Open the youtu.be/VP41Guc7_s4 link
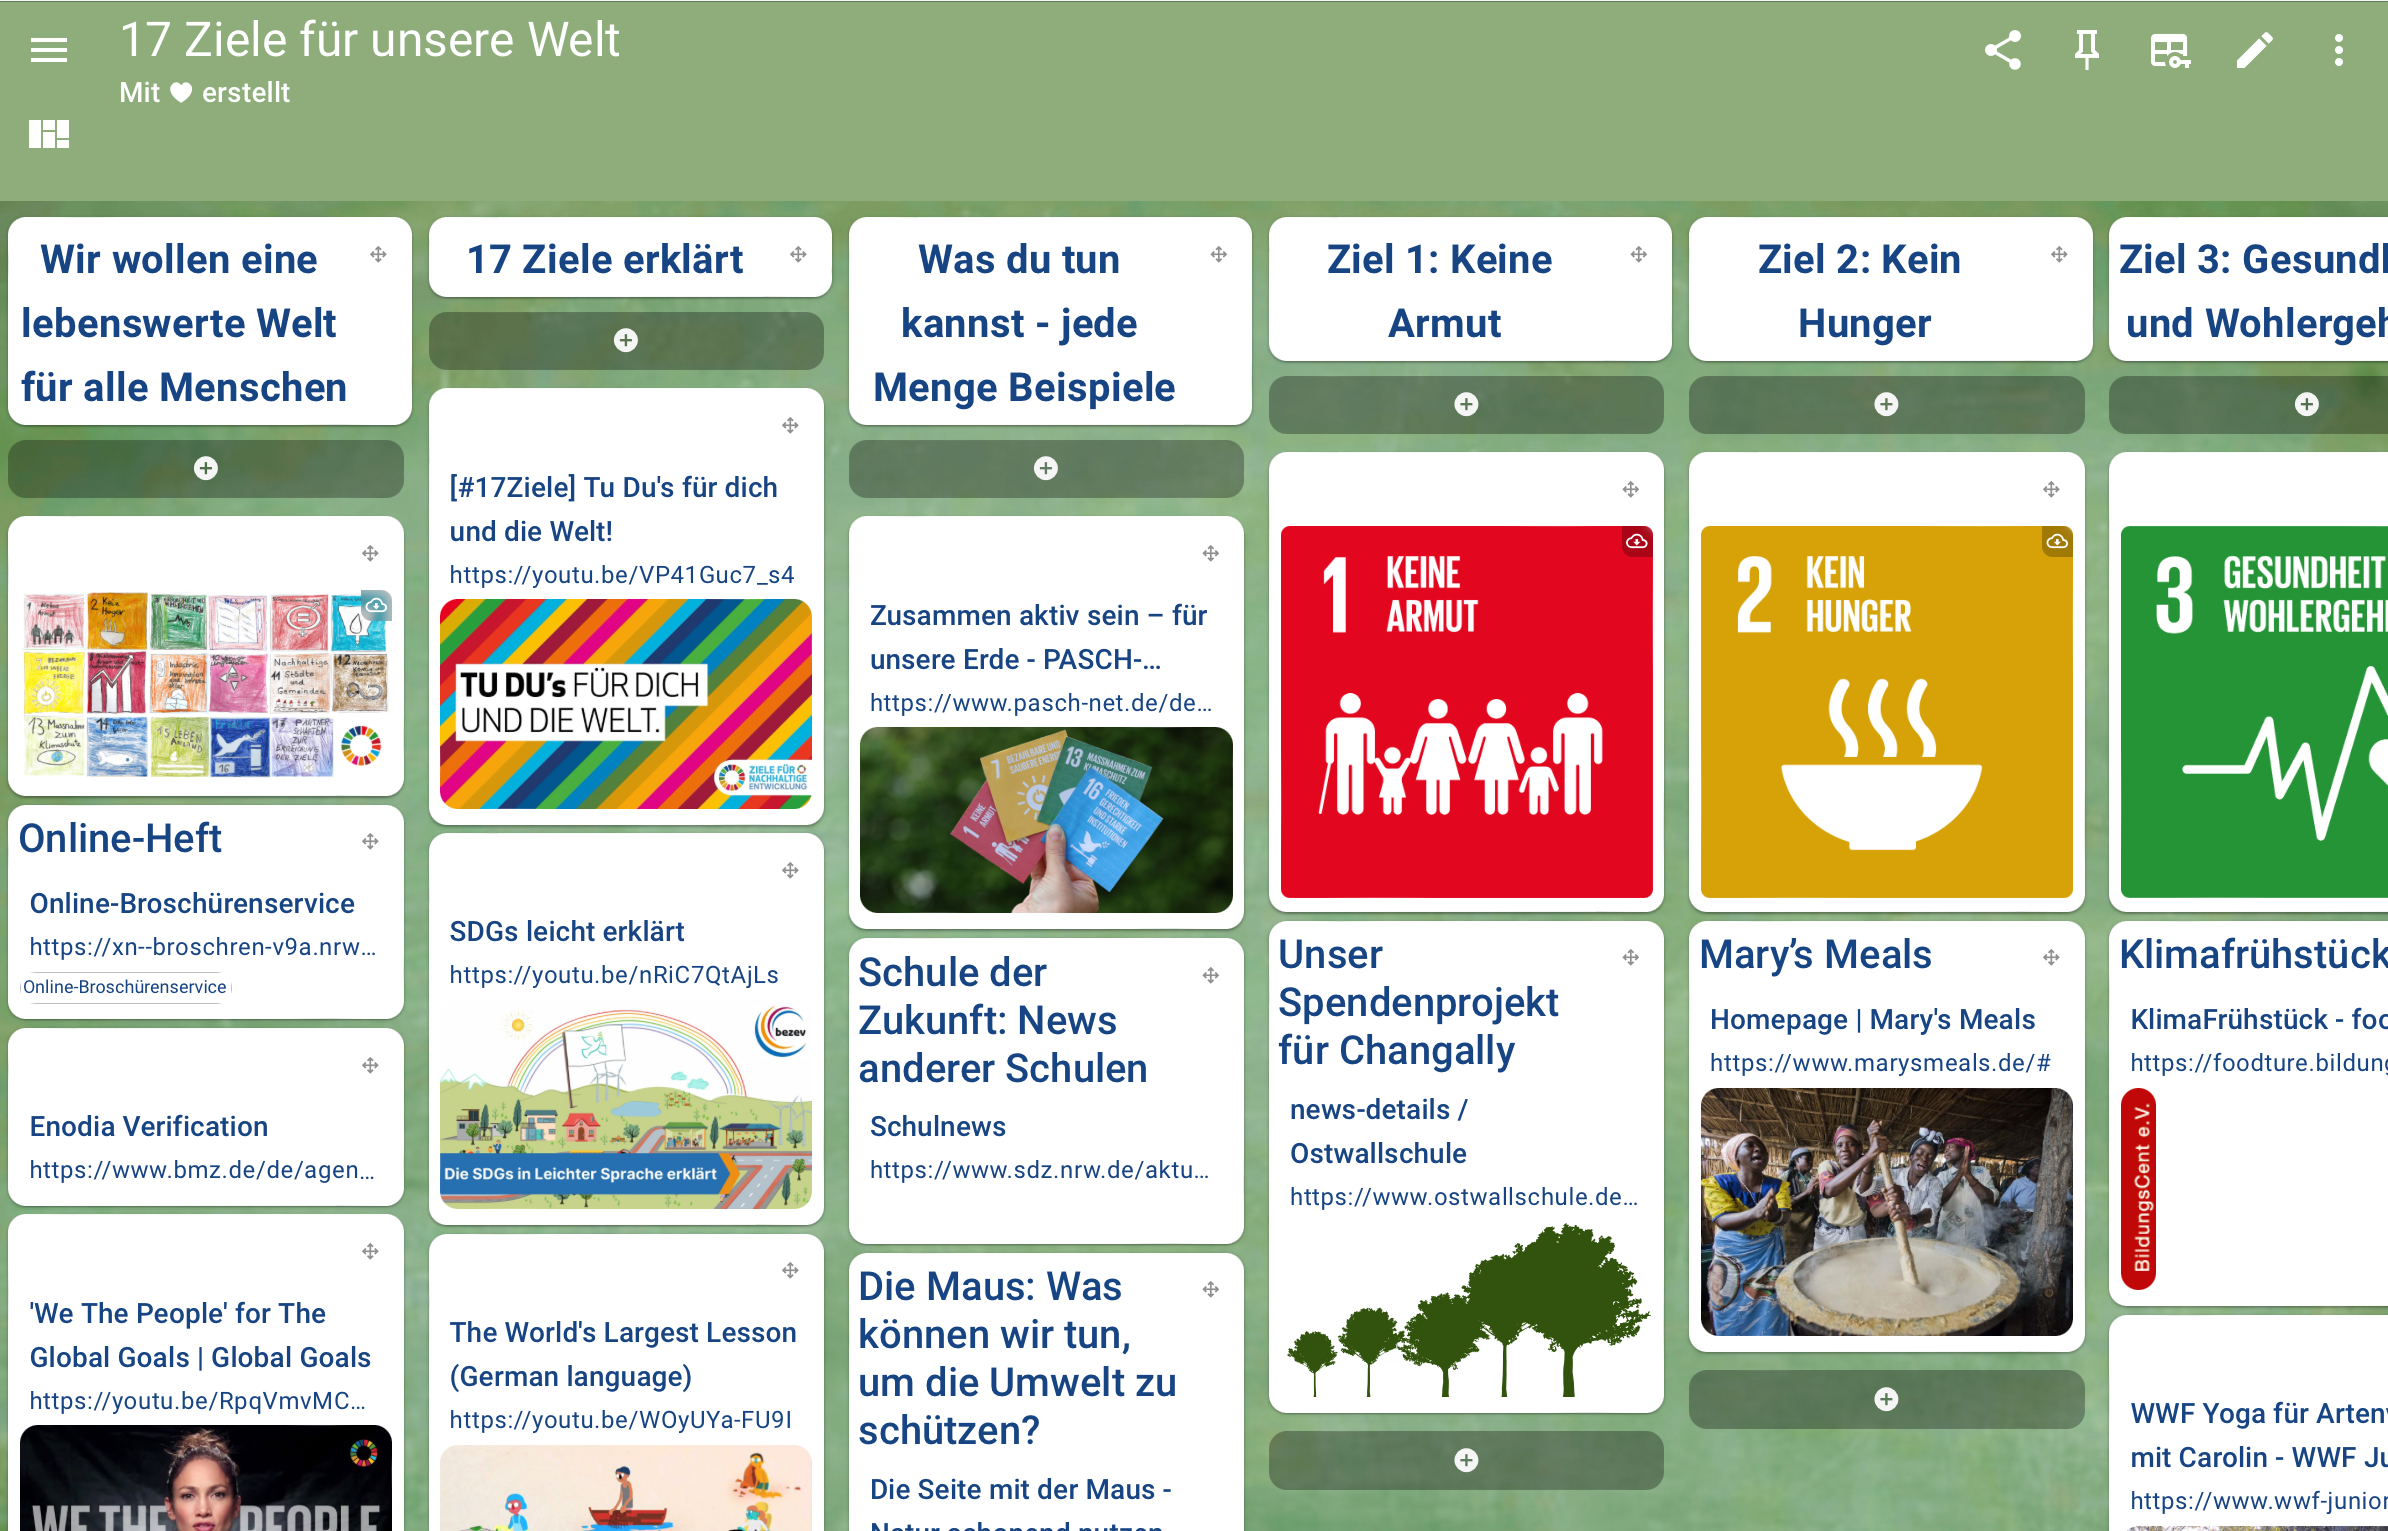Image resolution: width=2388 pixels, height=1531 pixels. pyautogui.click(x=622, y=574)
